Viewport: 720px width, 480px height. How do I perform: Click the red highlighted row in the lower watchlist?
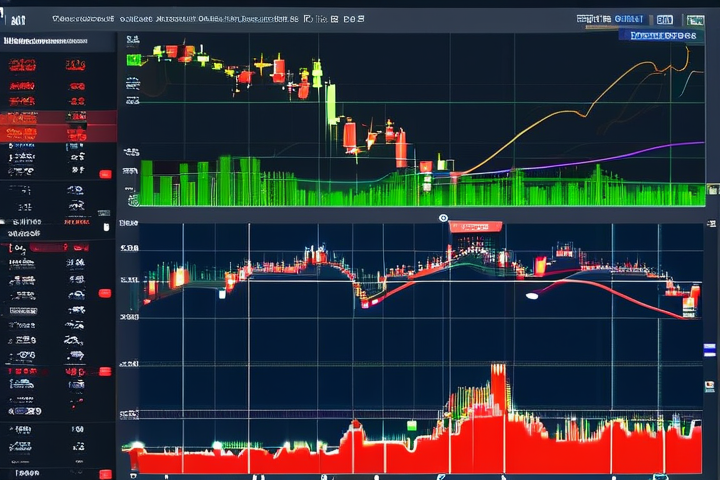pyautogui.click(x=50, y=372)
